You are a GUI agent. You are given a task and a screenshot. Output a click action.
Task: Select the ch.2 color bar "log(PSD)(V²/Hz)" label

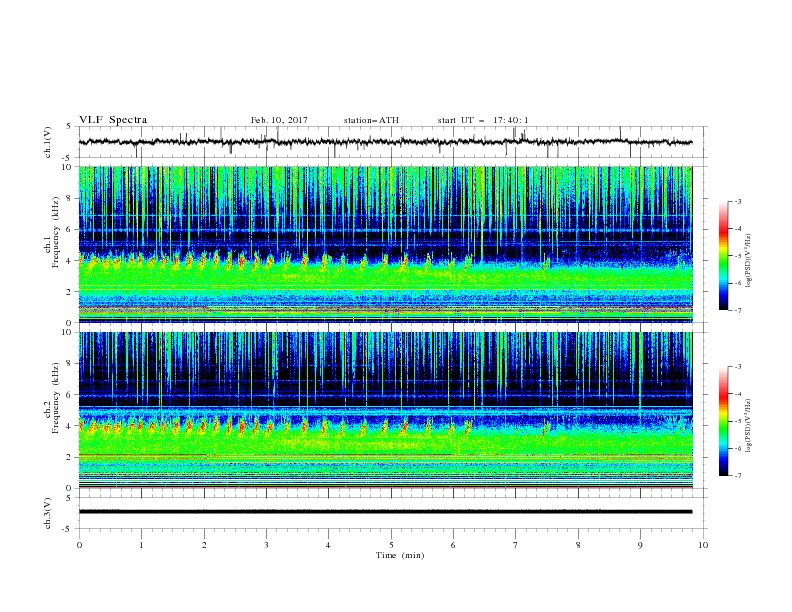tap(748, 426)
